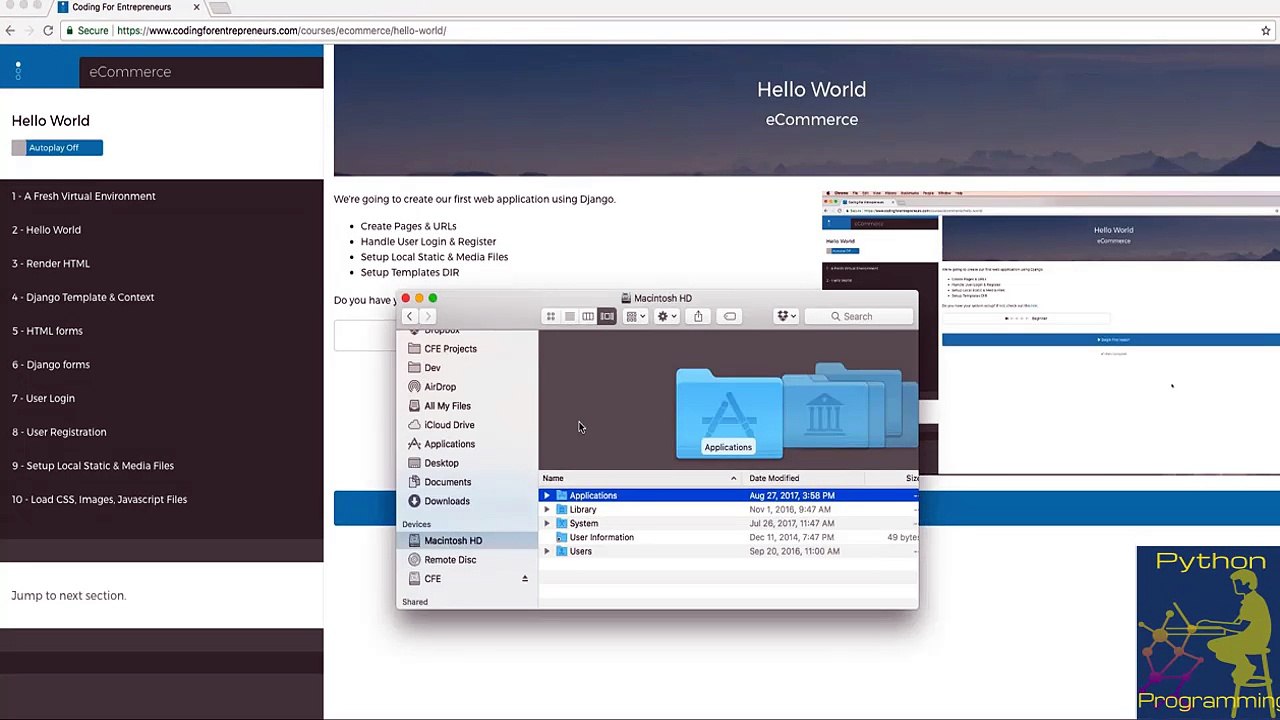Eject the CFE device
This screenshot has width=1280, height=720.
(x=524, y=579)
